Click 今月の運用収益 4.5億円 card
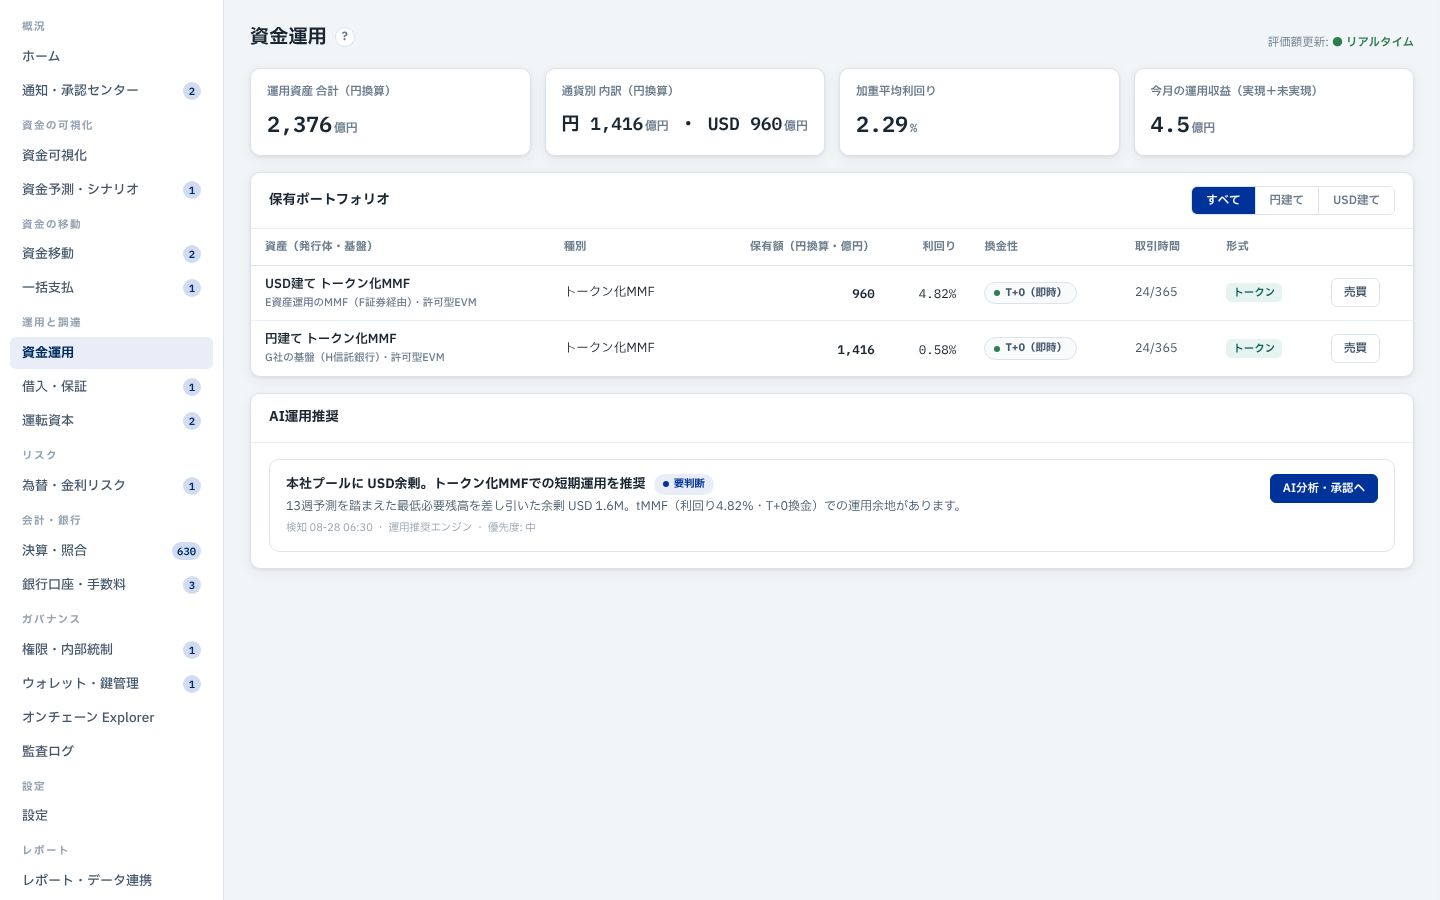The image size is (1440, 900). tap(1274, 112)
